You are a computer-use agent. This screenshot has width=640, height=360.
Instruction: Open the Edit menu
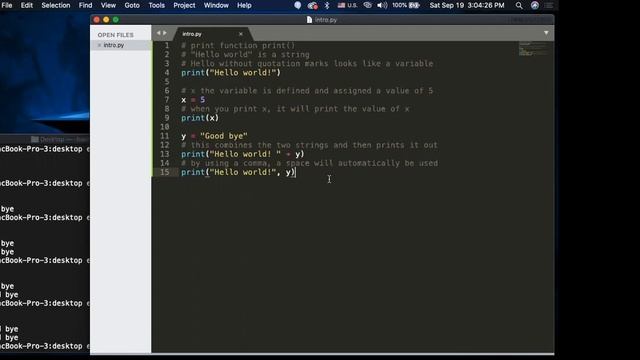click(x=27, y=5)
